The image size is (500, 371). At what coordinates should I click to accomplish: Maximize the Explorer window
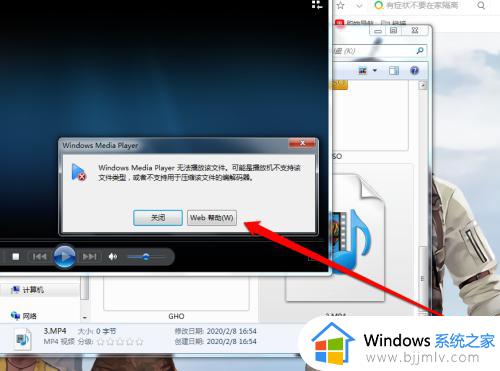pyautogui.click(x=394, y=31)
